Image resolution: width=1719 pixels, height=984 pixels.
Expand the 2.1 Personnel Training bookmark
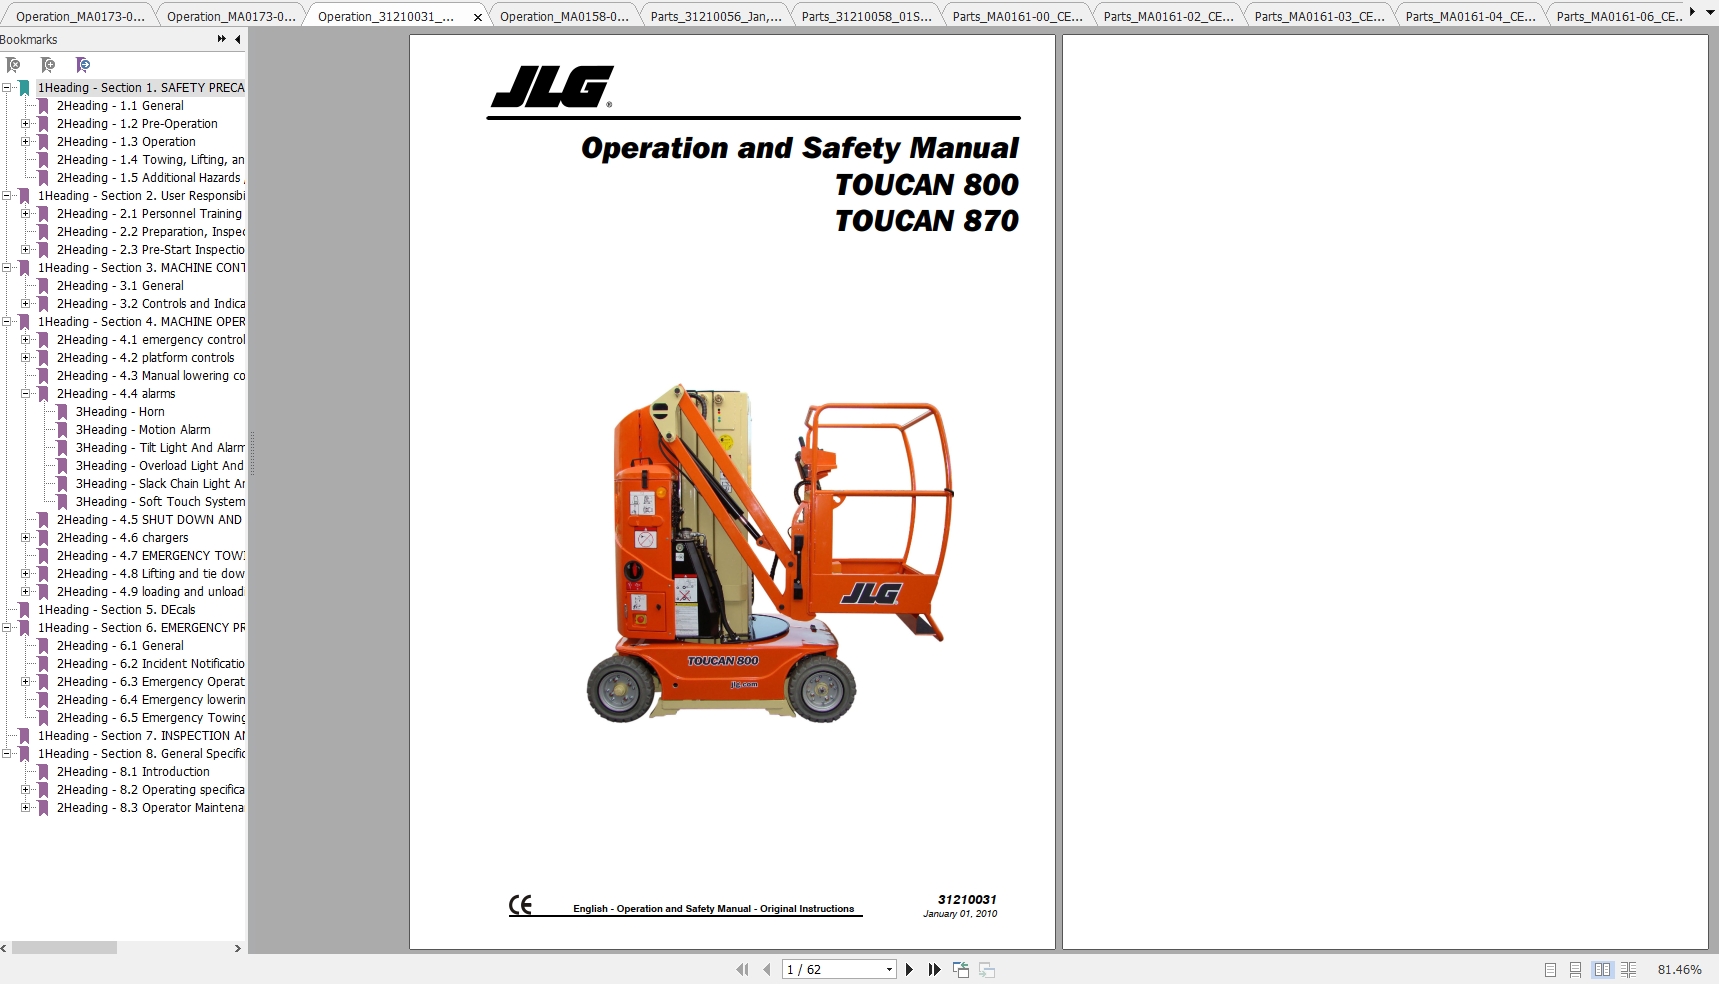[26, 214]
